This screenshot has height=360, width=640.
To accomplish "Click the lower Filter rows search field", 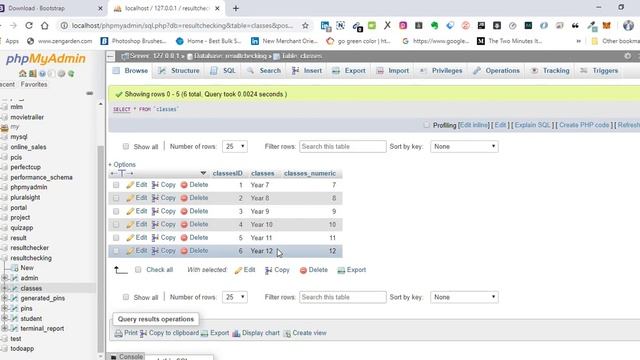I will coord(342,297).
